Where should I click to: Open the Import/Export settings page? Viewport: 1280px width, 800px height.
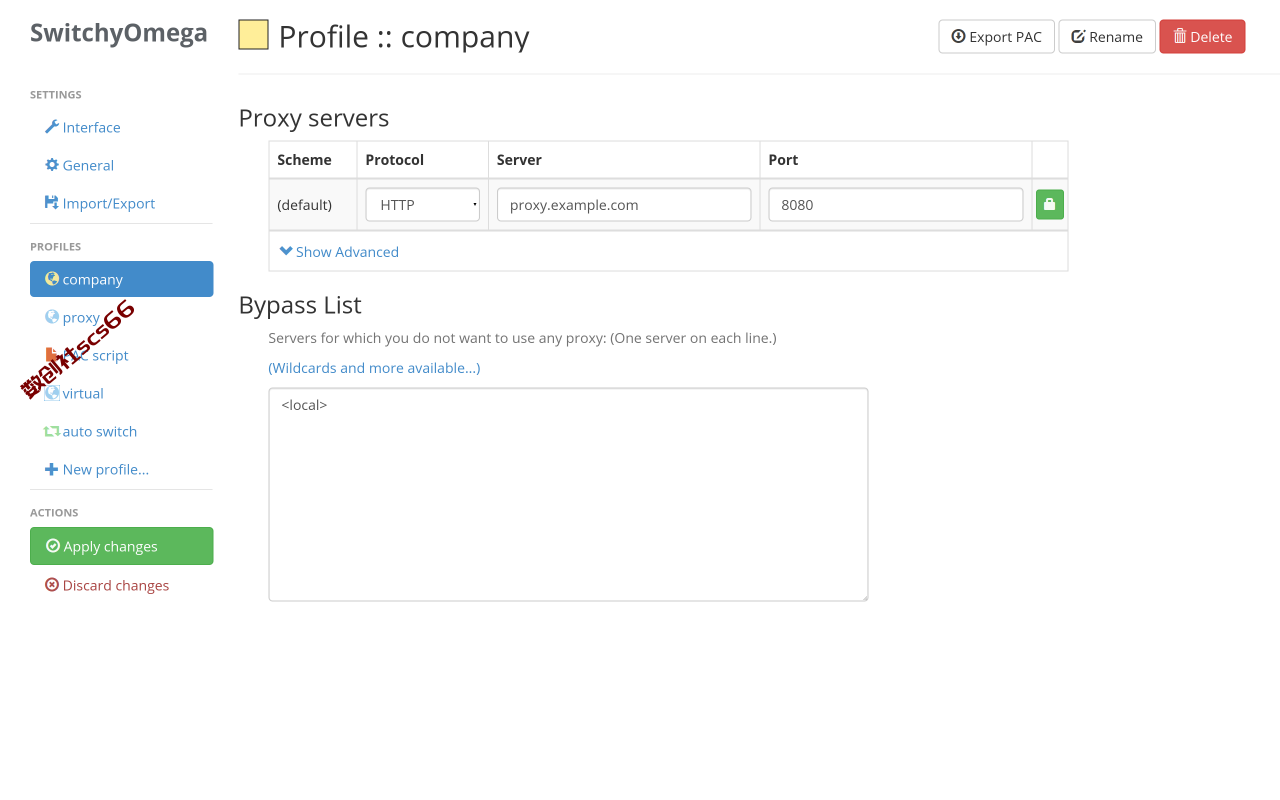click(121, 203)
